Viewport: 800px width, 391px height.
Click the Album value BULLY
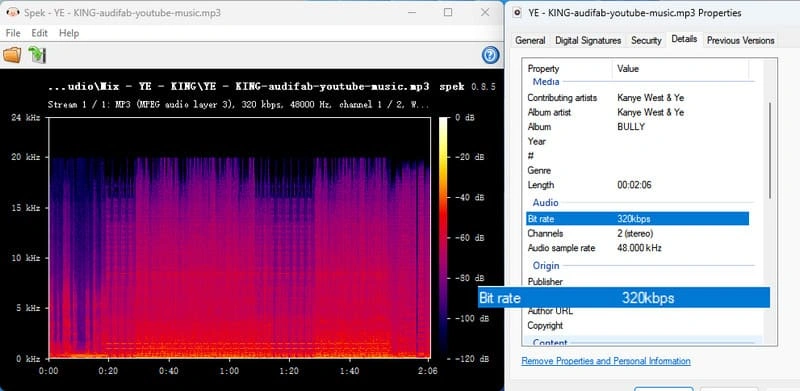pos(631,127)
